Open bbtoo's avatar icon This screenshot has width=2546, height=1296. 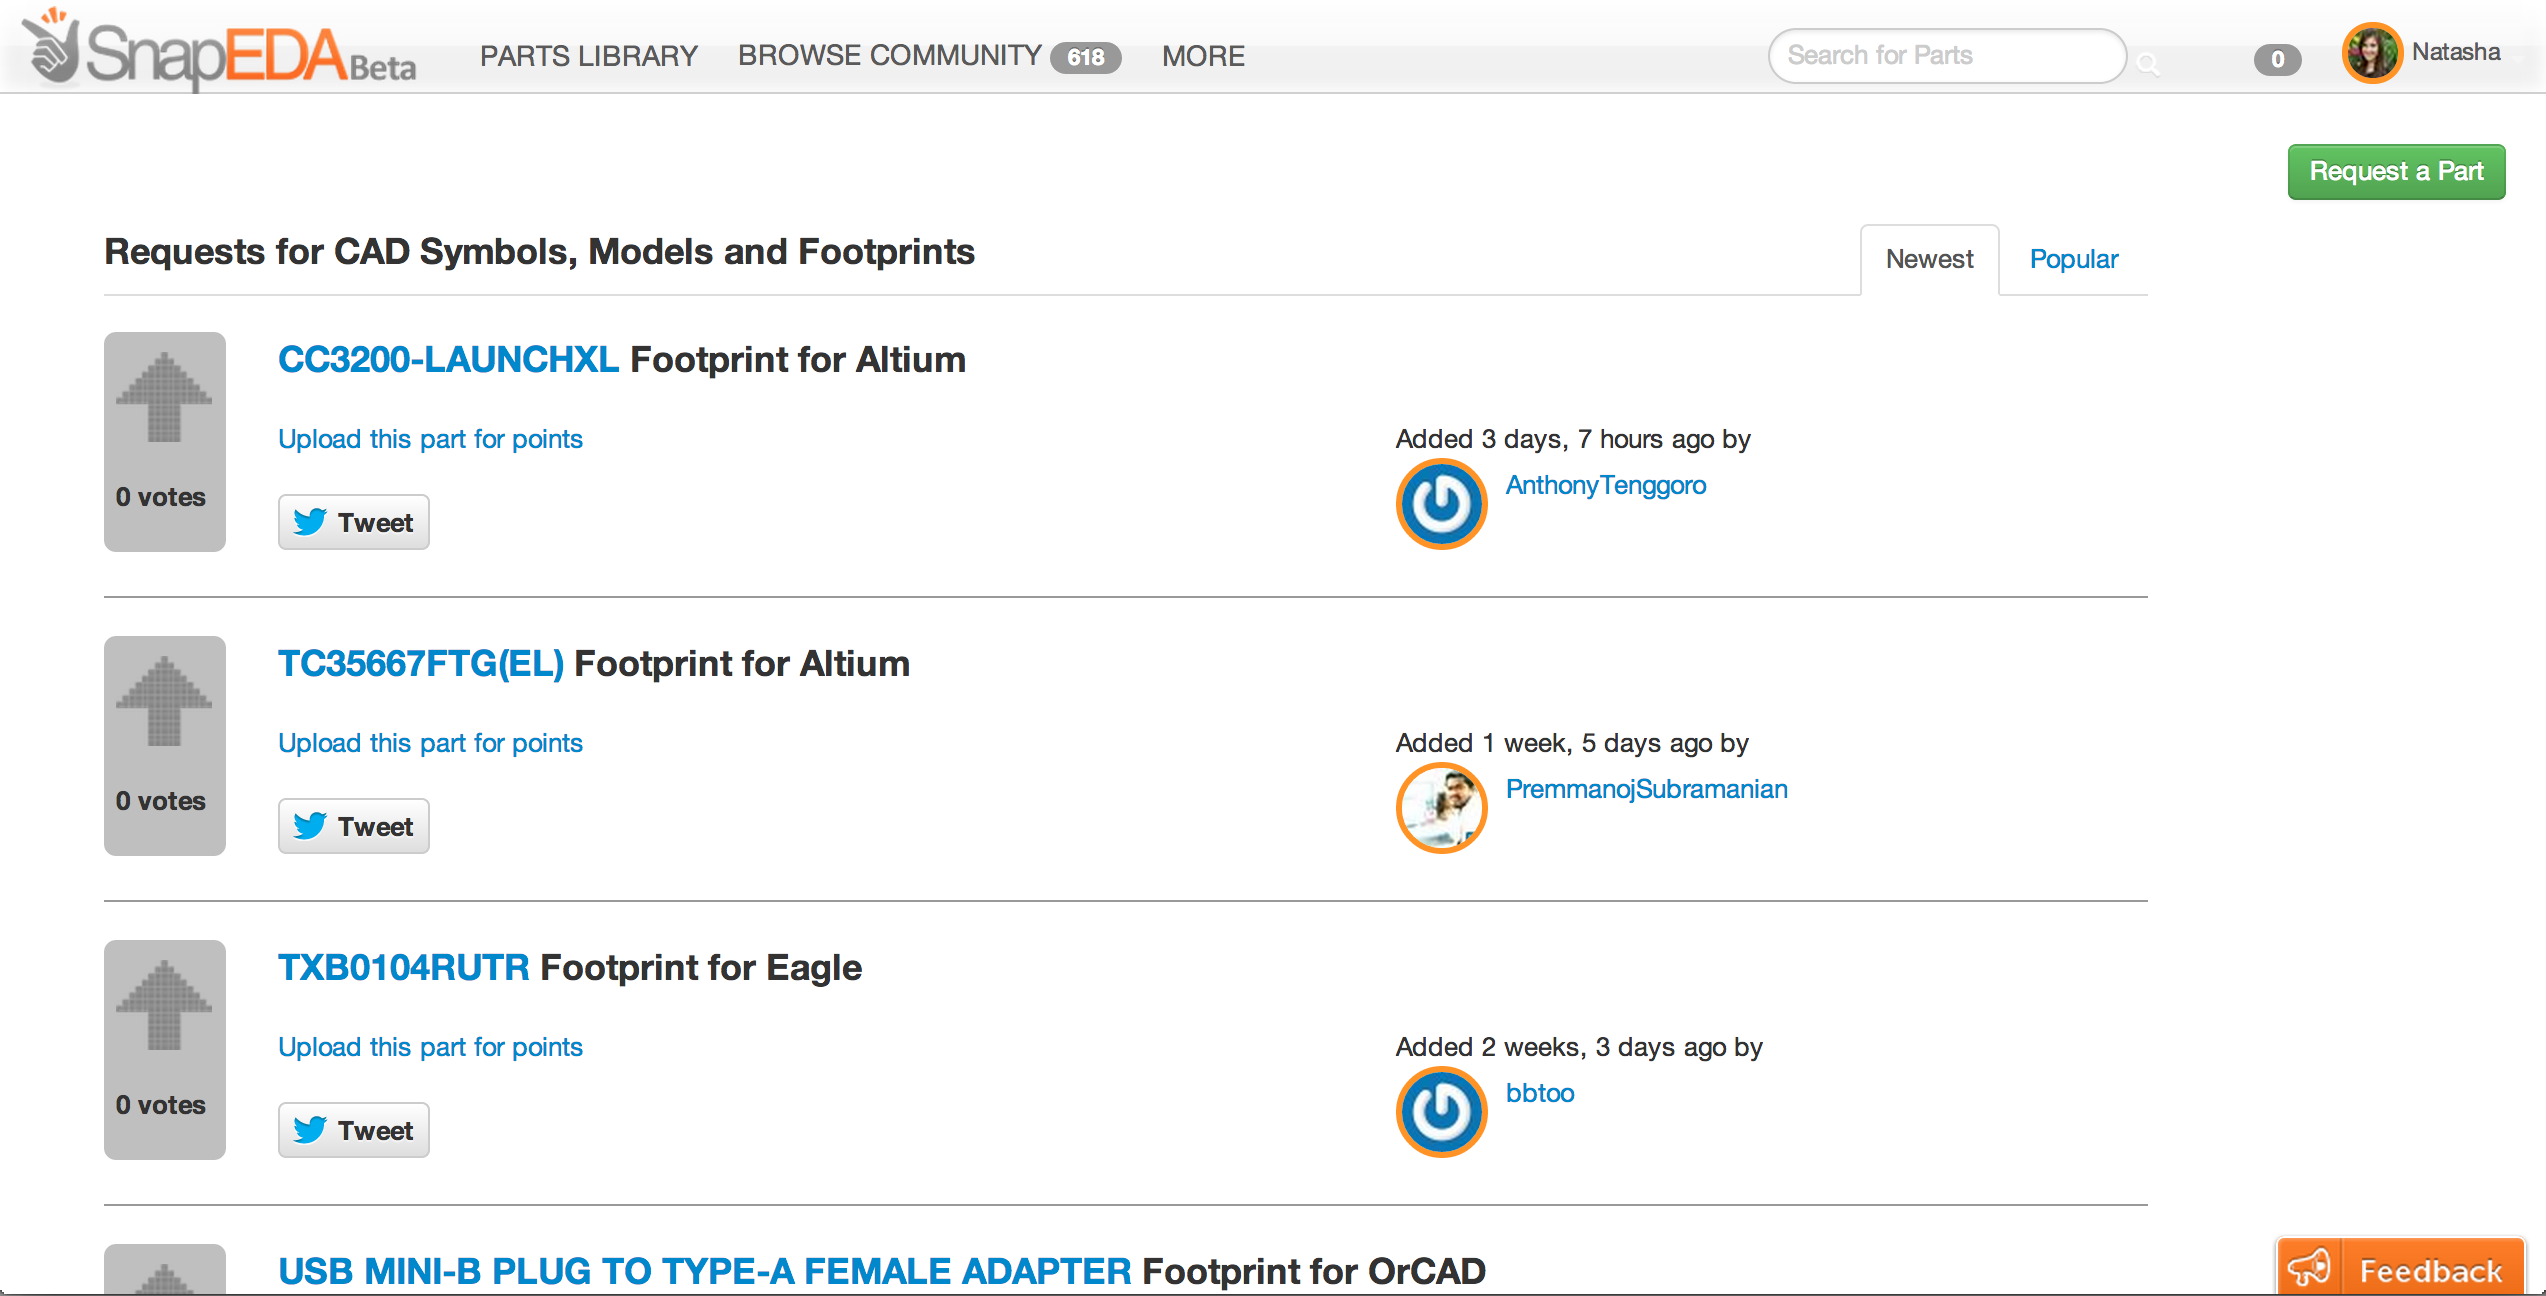tap(1441, 1112)
